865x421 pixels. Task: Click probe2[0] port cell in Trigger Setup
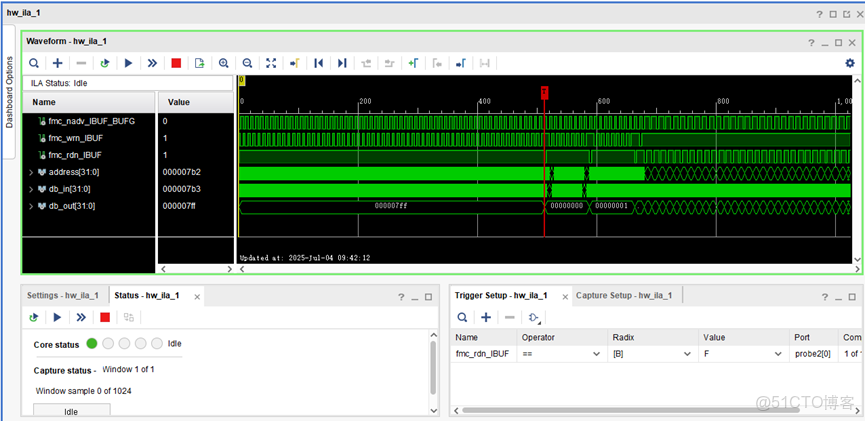(x=813, y=354)
